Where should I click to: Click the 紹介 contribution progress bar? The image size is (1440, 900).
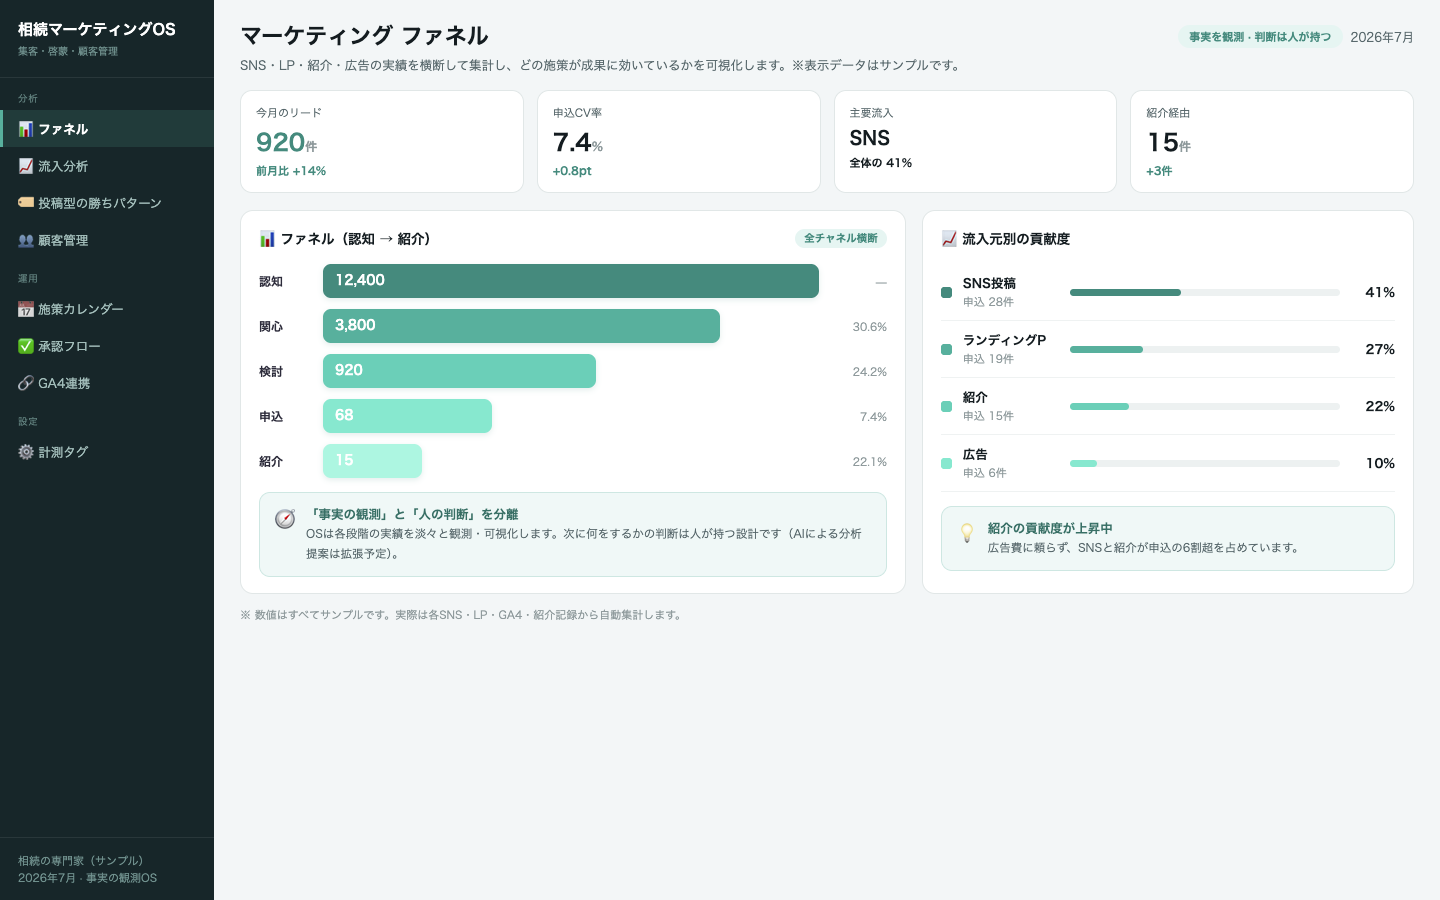[1205, 406]
